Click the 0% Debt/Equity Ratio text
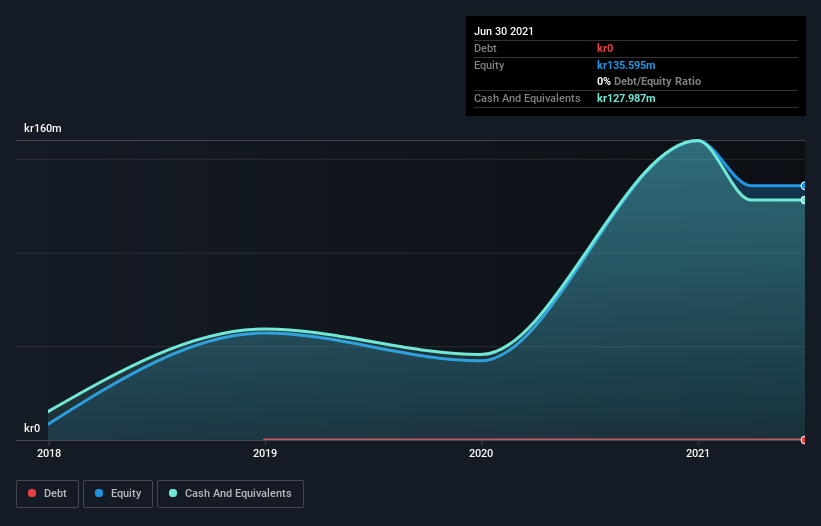 (649, 82)
